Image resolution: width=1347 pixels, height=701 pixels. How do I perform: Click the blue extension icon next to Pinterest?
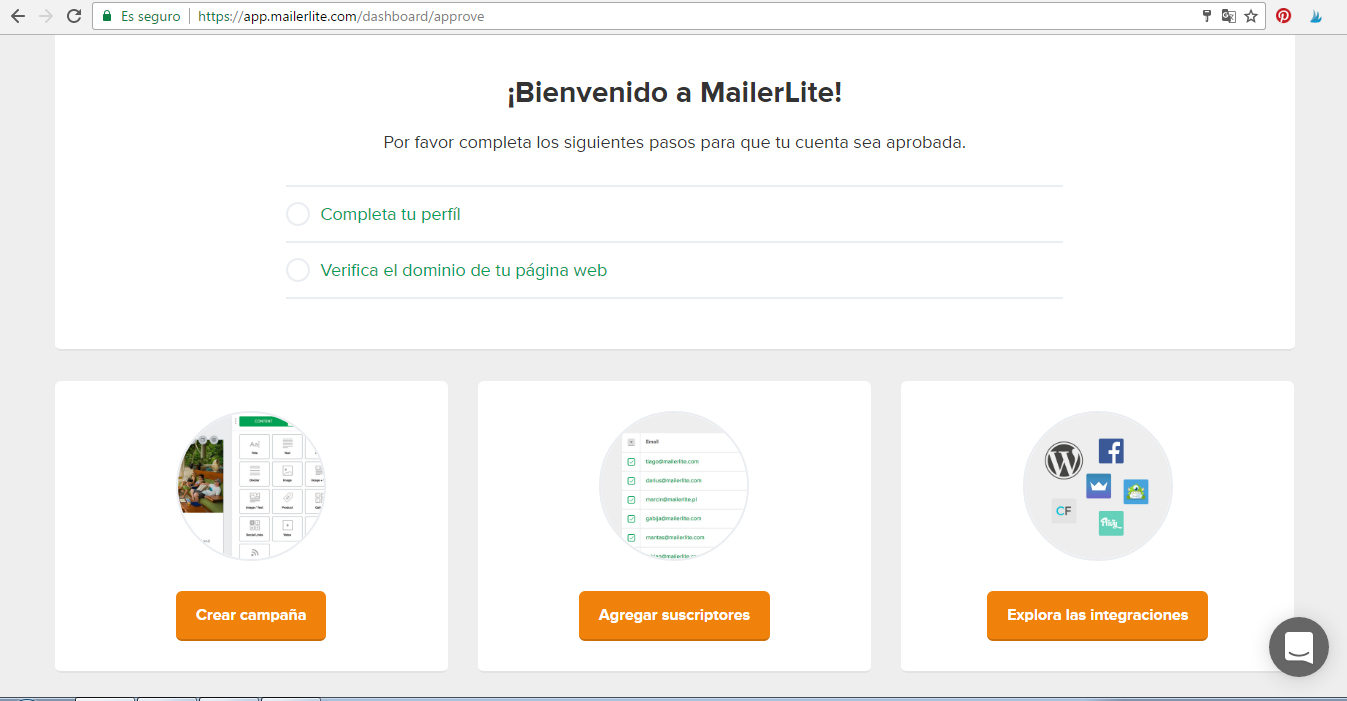(x=1317, y=16)
